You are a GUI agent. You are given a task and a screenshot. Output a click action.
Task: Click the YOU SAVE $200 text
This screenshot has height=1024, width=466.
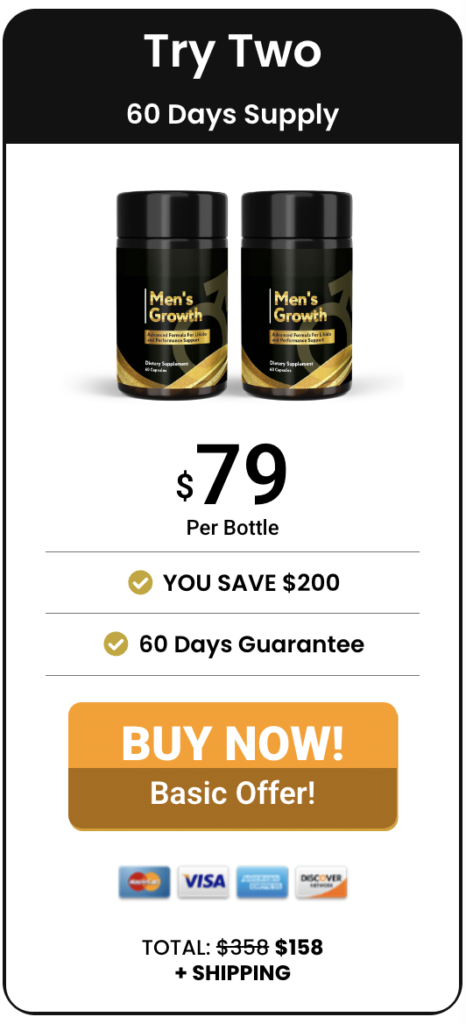pos(251,583)
